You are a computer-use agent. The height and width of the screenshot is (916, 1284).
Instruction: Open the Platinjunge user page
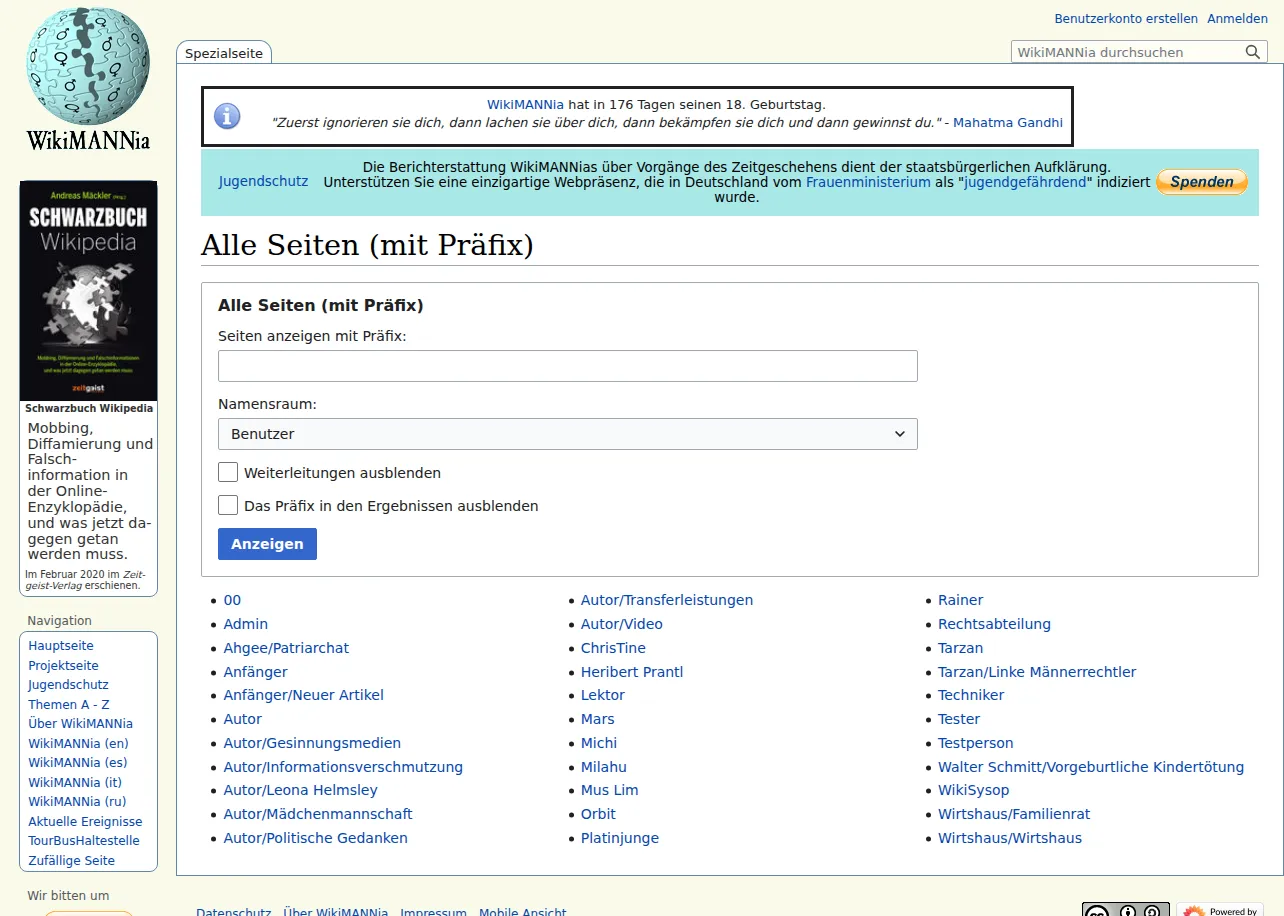pyautogui.click(x=620, y=838)
